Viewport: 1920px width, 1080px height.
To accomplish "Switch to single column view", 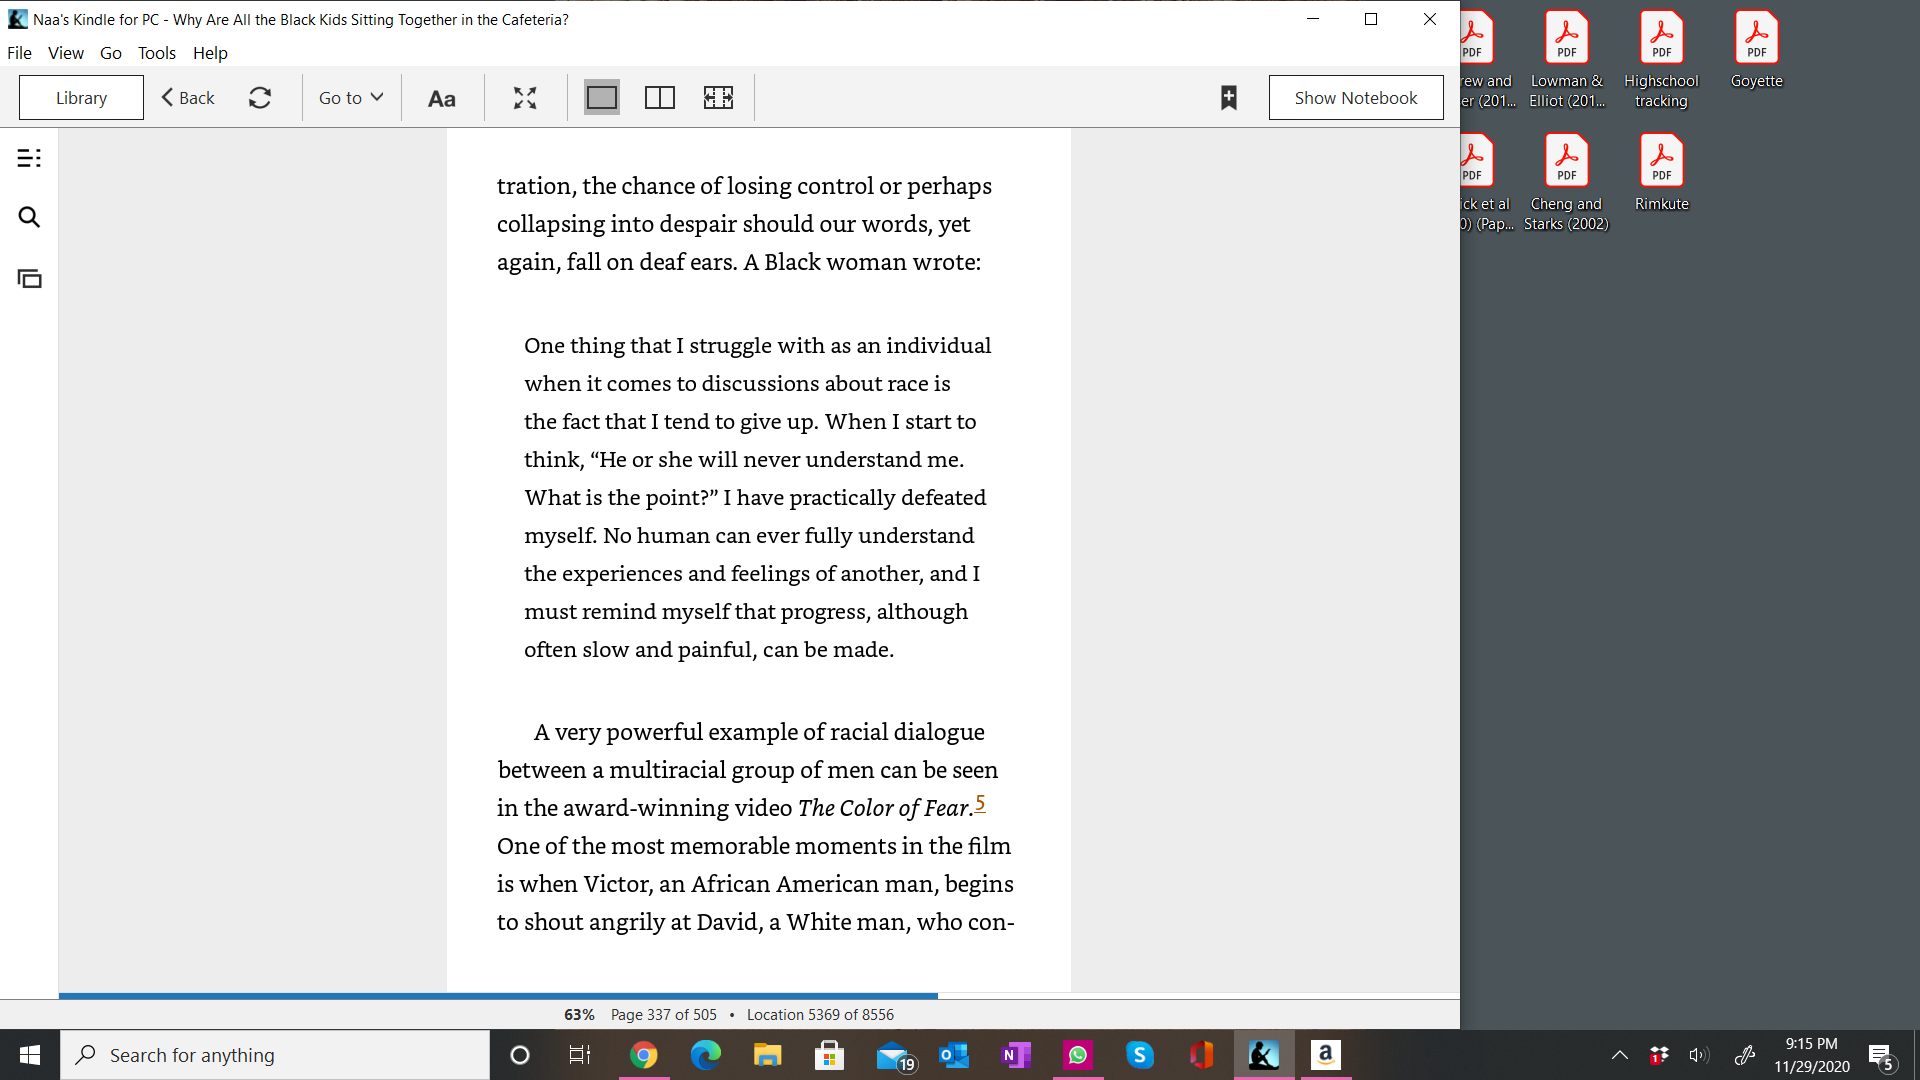I will [x=602, y=97].
